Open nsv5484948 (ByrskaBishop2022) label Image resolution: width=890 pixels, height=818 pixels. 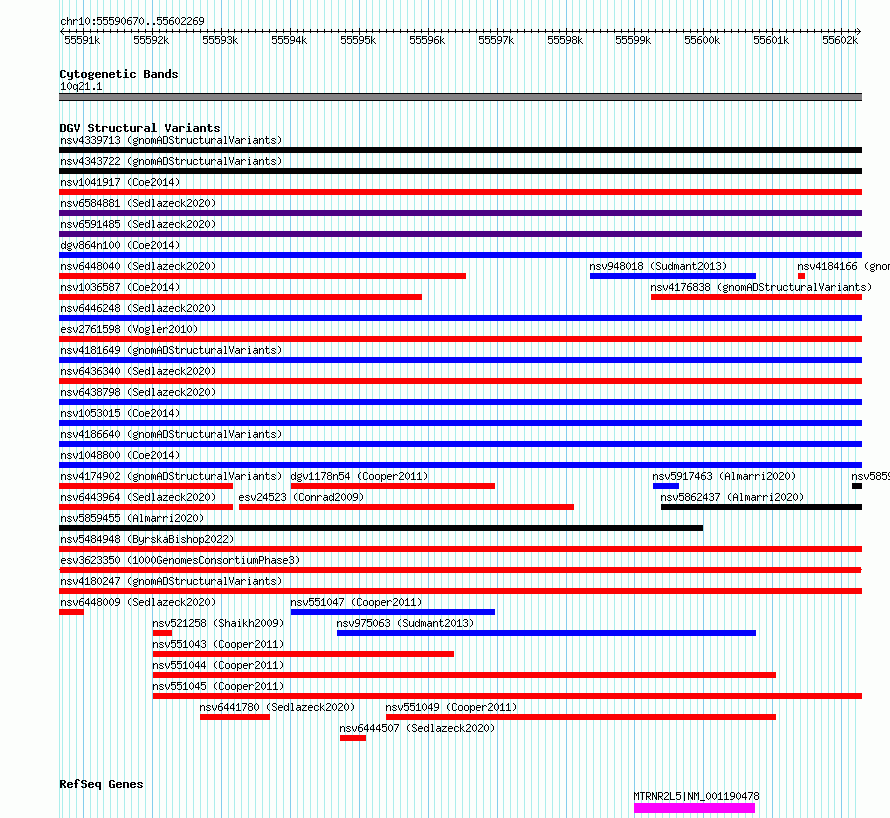(x=147, y=539)
